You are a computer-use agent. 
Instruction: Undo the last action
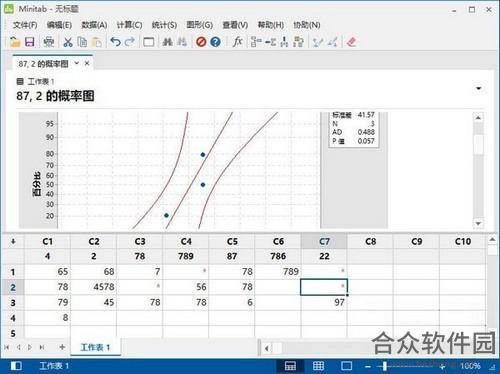pos(115,42)
